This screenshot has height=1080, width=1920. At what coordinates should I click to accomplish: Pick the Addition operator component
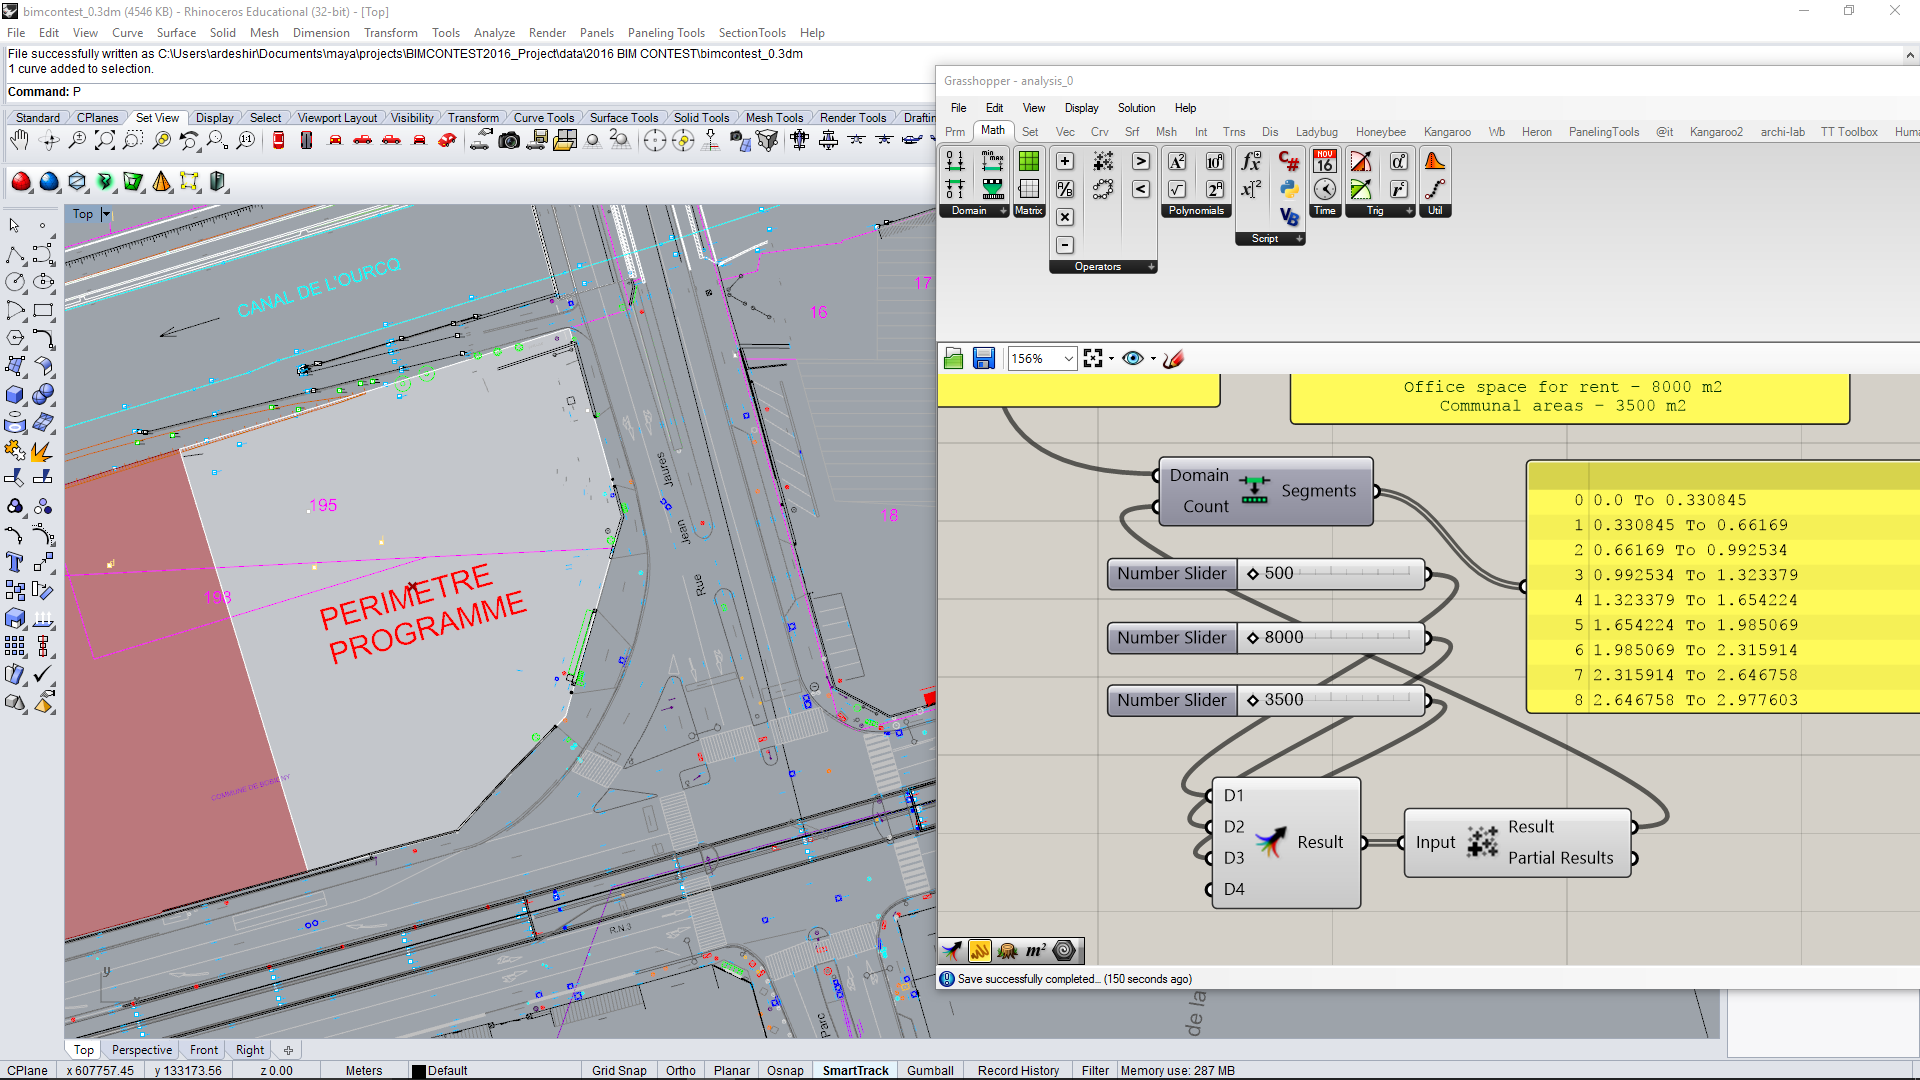tap(1065, 161)
